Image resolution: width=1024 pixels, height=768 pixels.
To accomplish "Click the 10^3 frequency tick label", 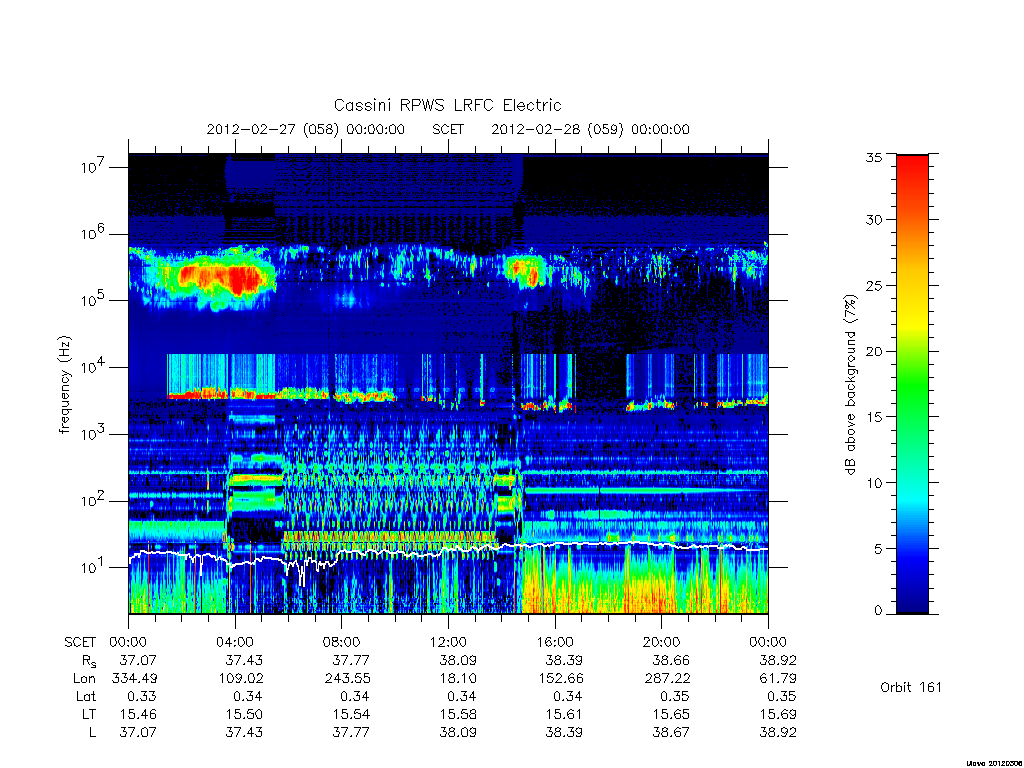I will tap(94, 434).
